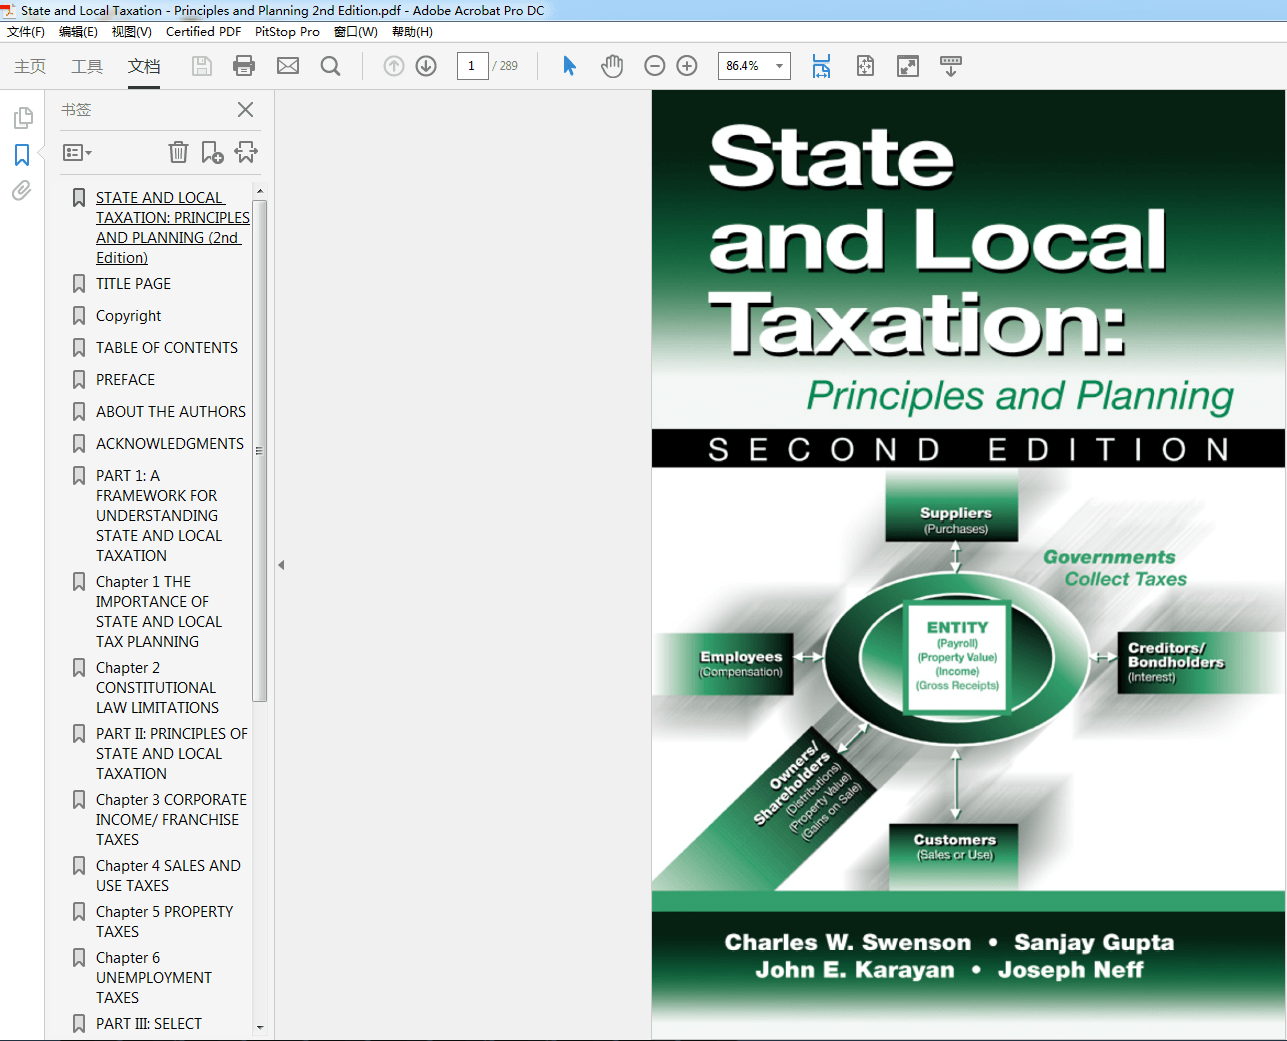This screenshot has width=1287, height=1041.
Task: Open the PREFACE bookmark
Action: click(125, 380)
